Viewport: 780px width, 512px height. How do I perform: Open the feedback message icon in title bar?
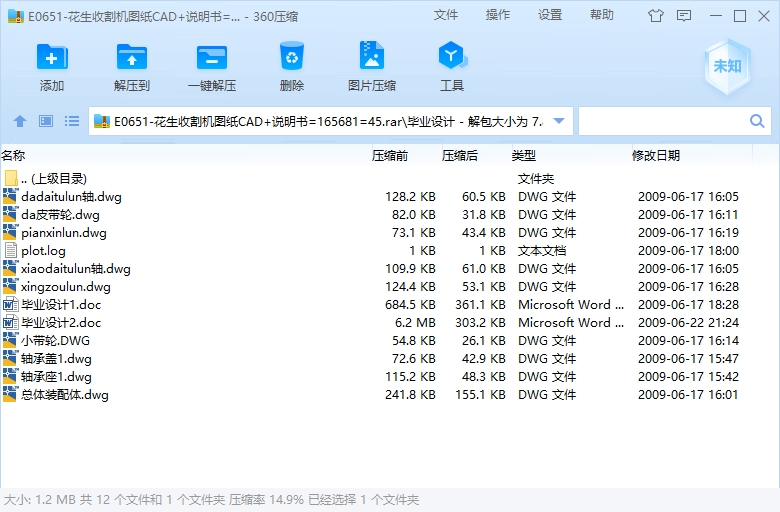tap(684, 16)
